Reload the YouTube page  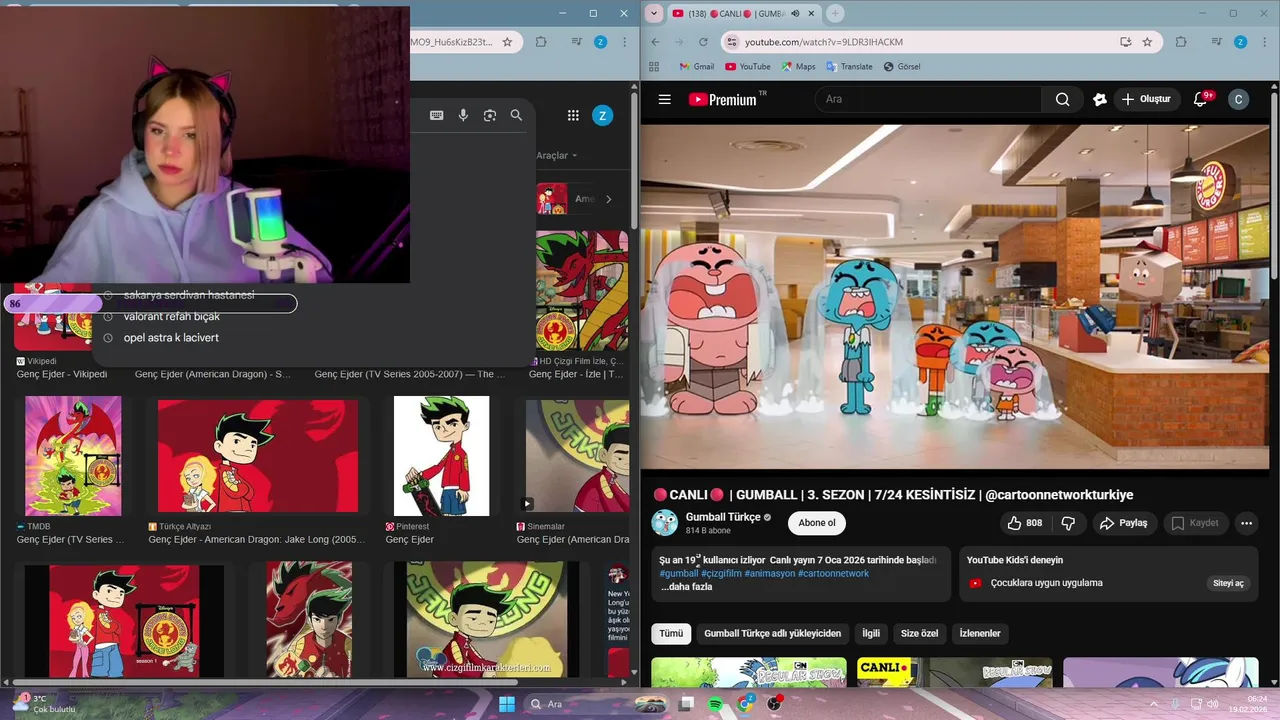point(703,42)
